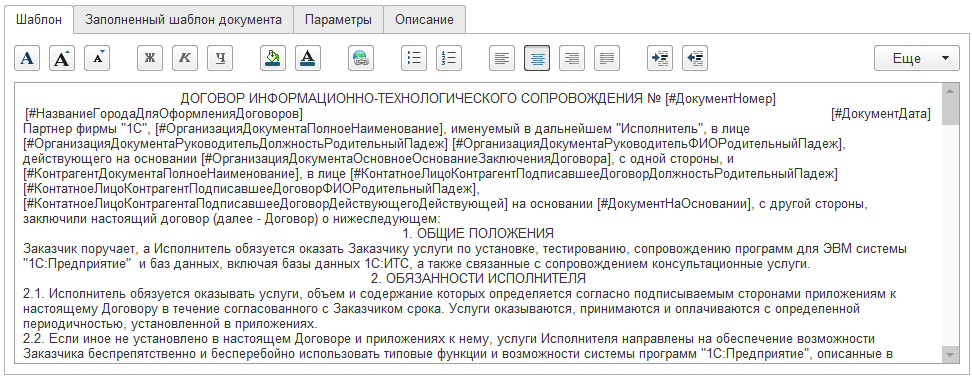Toggle underline formatting (Ч)
The height and width of the screenshot is (379, 972).
[220, 58]
